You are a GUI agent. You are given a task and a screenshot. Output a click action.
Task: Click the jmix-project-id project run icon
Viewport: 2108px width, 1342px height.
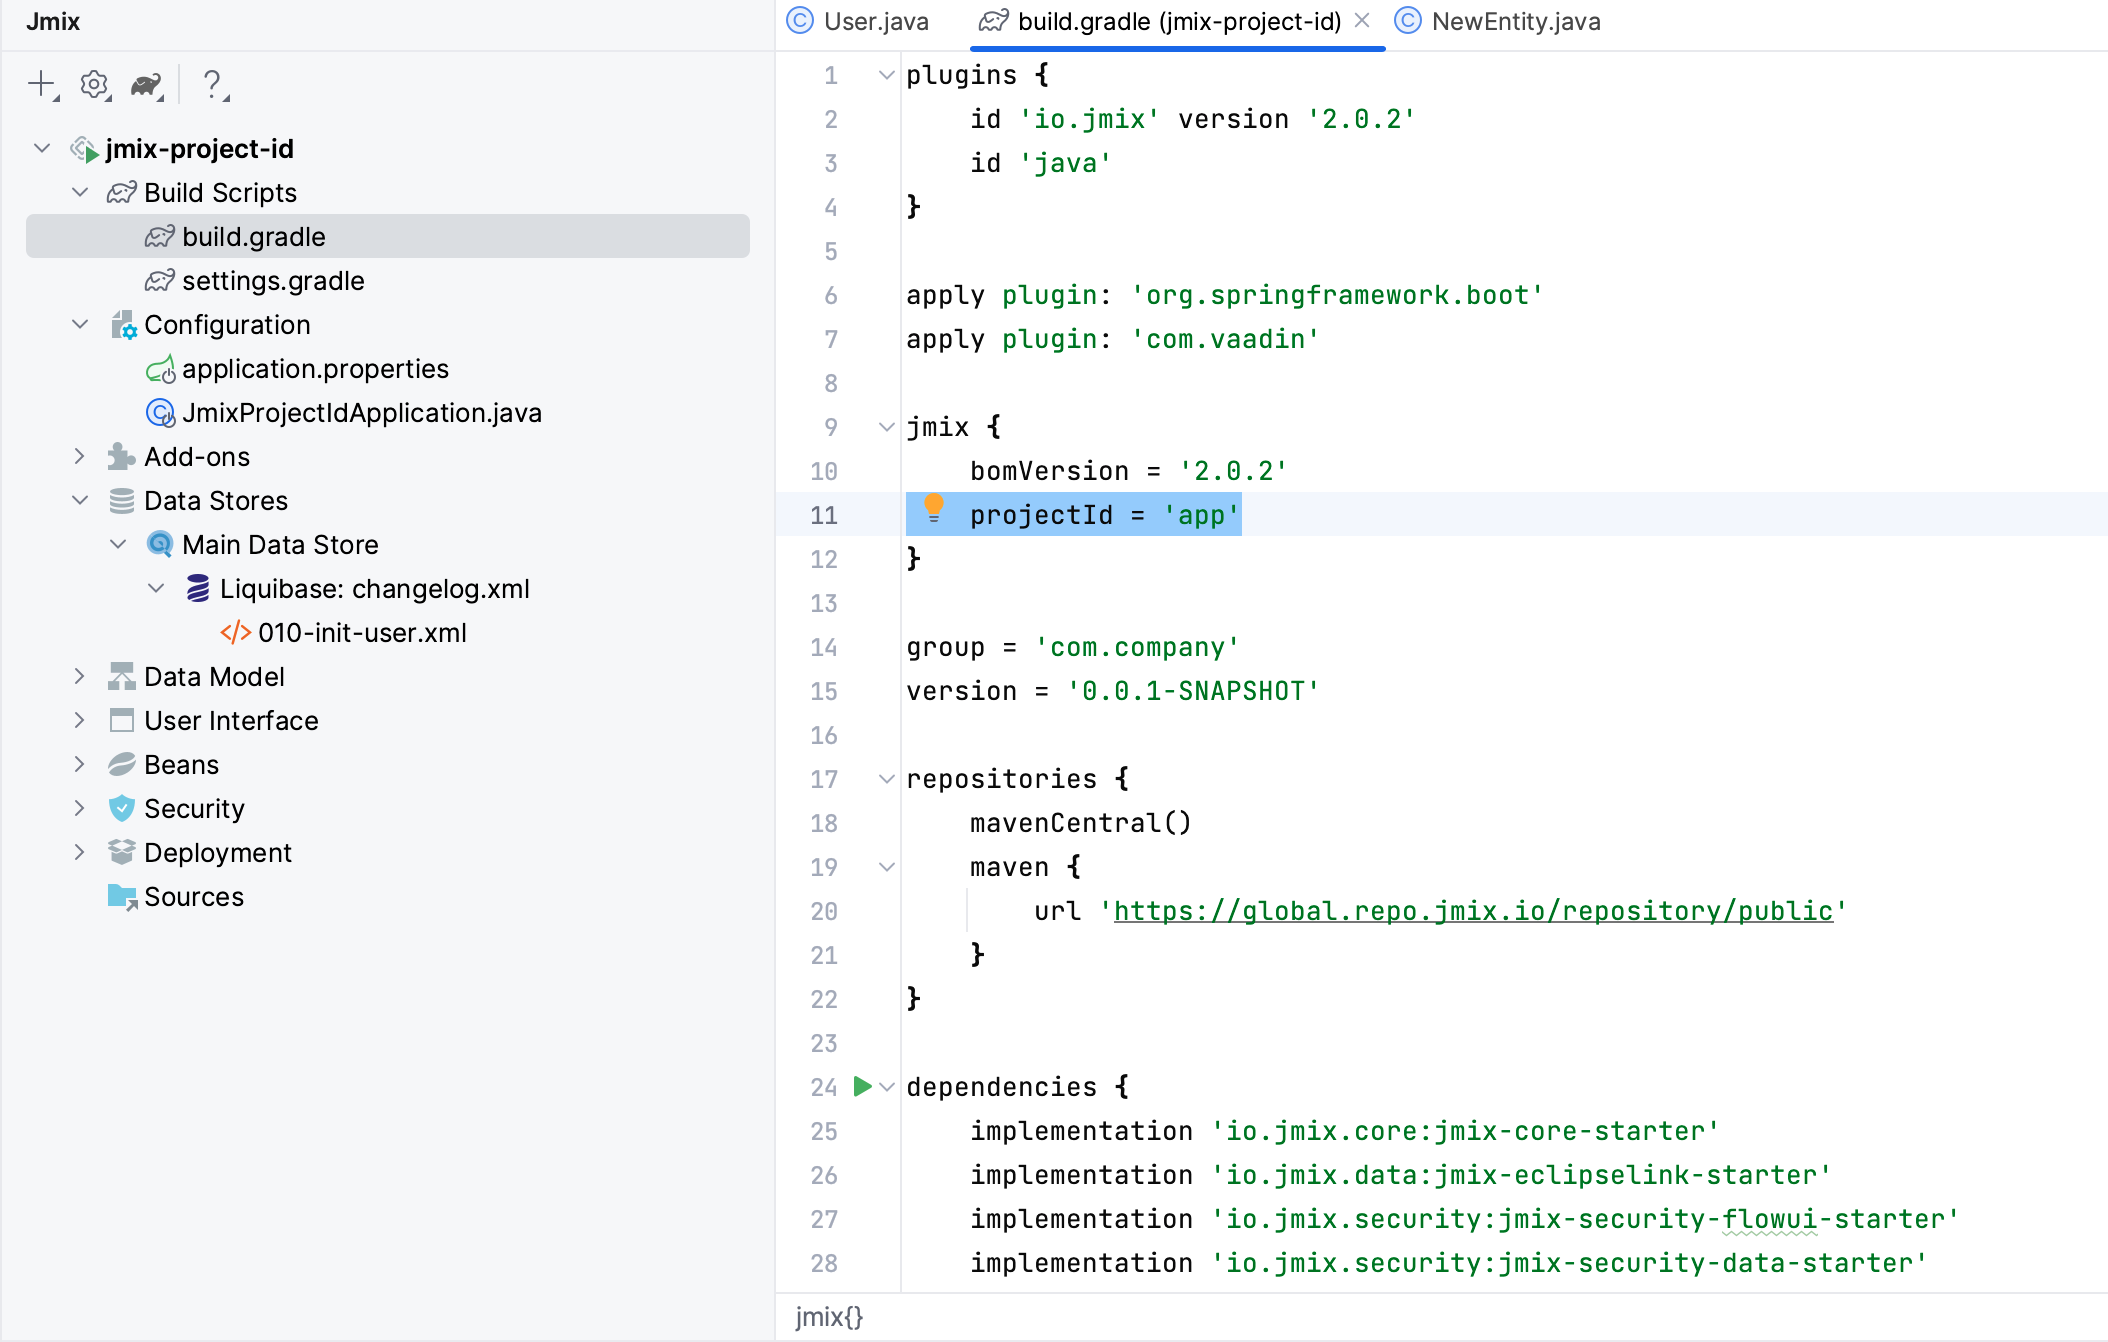pyautogui.click(x=84, y=149)
